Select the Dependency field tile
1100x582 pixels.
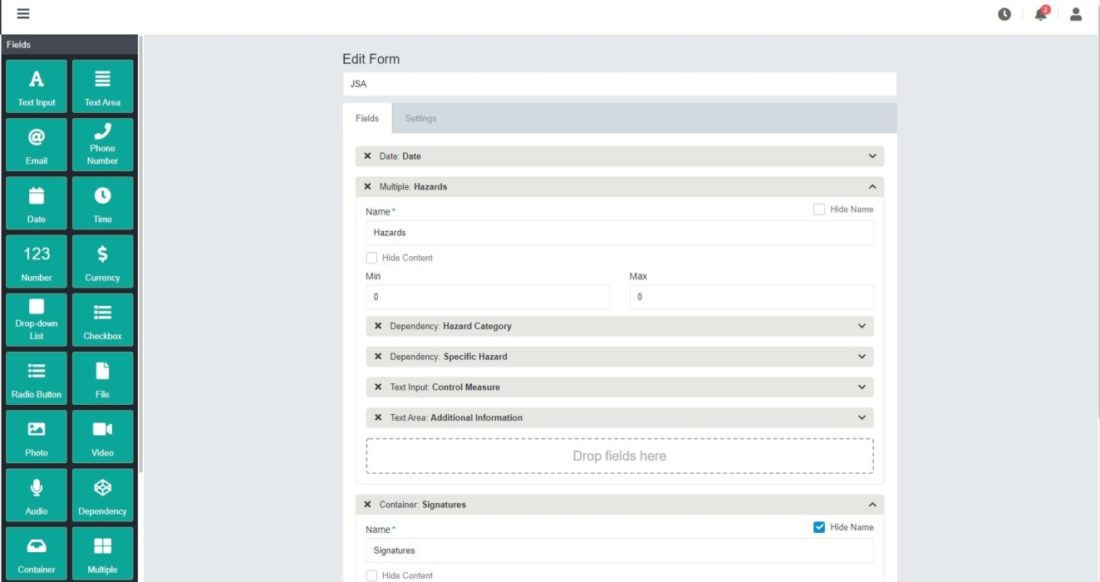click(x=102, y=495)
